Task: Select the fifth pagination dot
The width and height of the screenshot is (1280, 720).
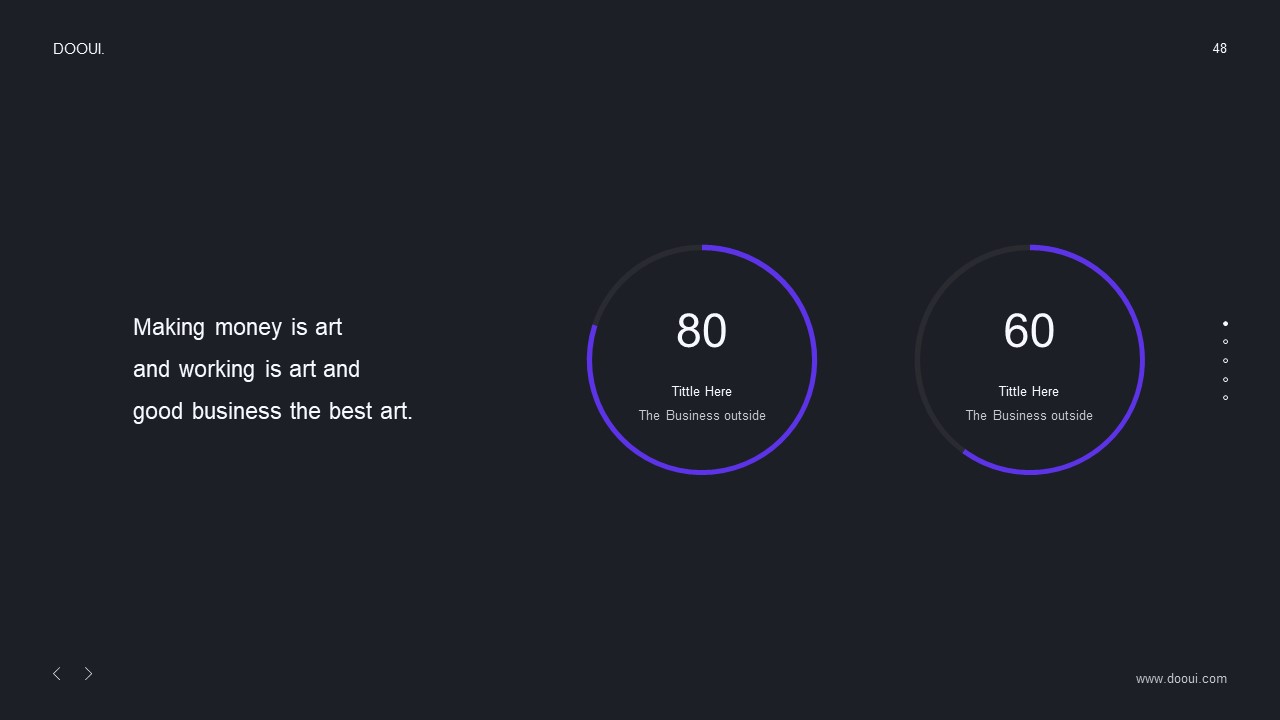Action: (1225, 398)
